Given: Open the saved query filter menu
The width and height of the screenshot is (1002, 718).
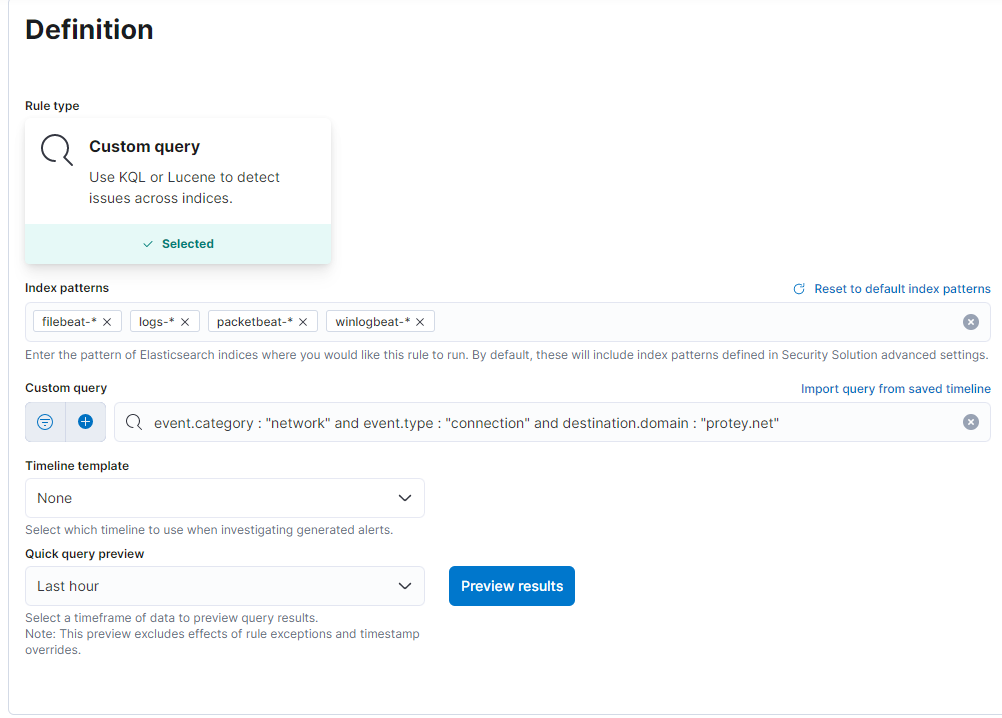Looking at the screenshot, I should (x=45, y=422).
